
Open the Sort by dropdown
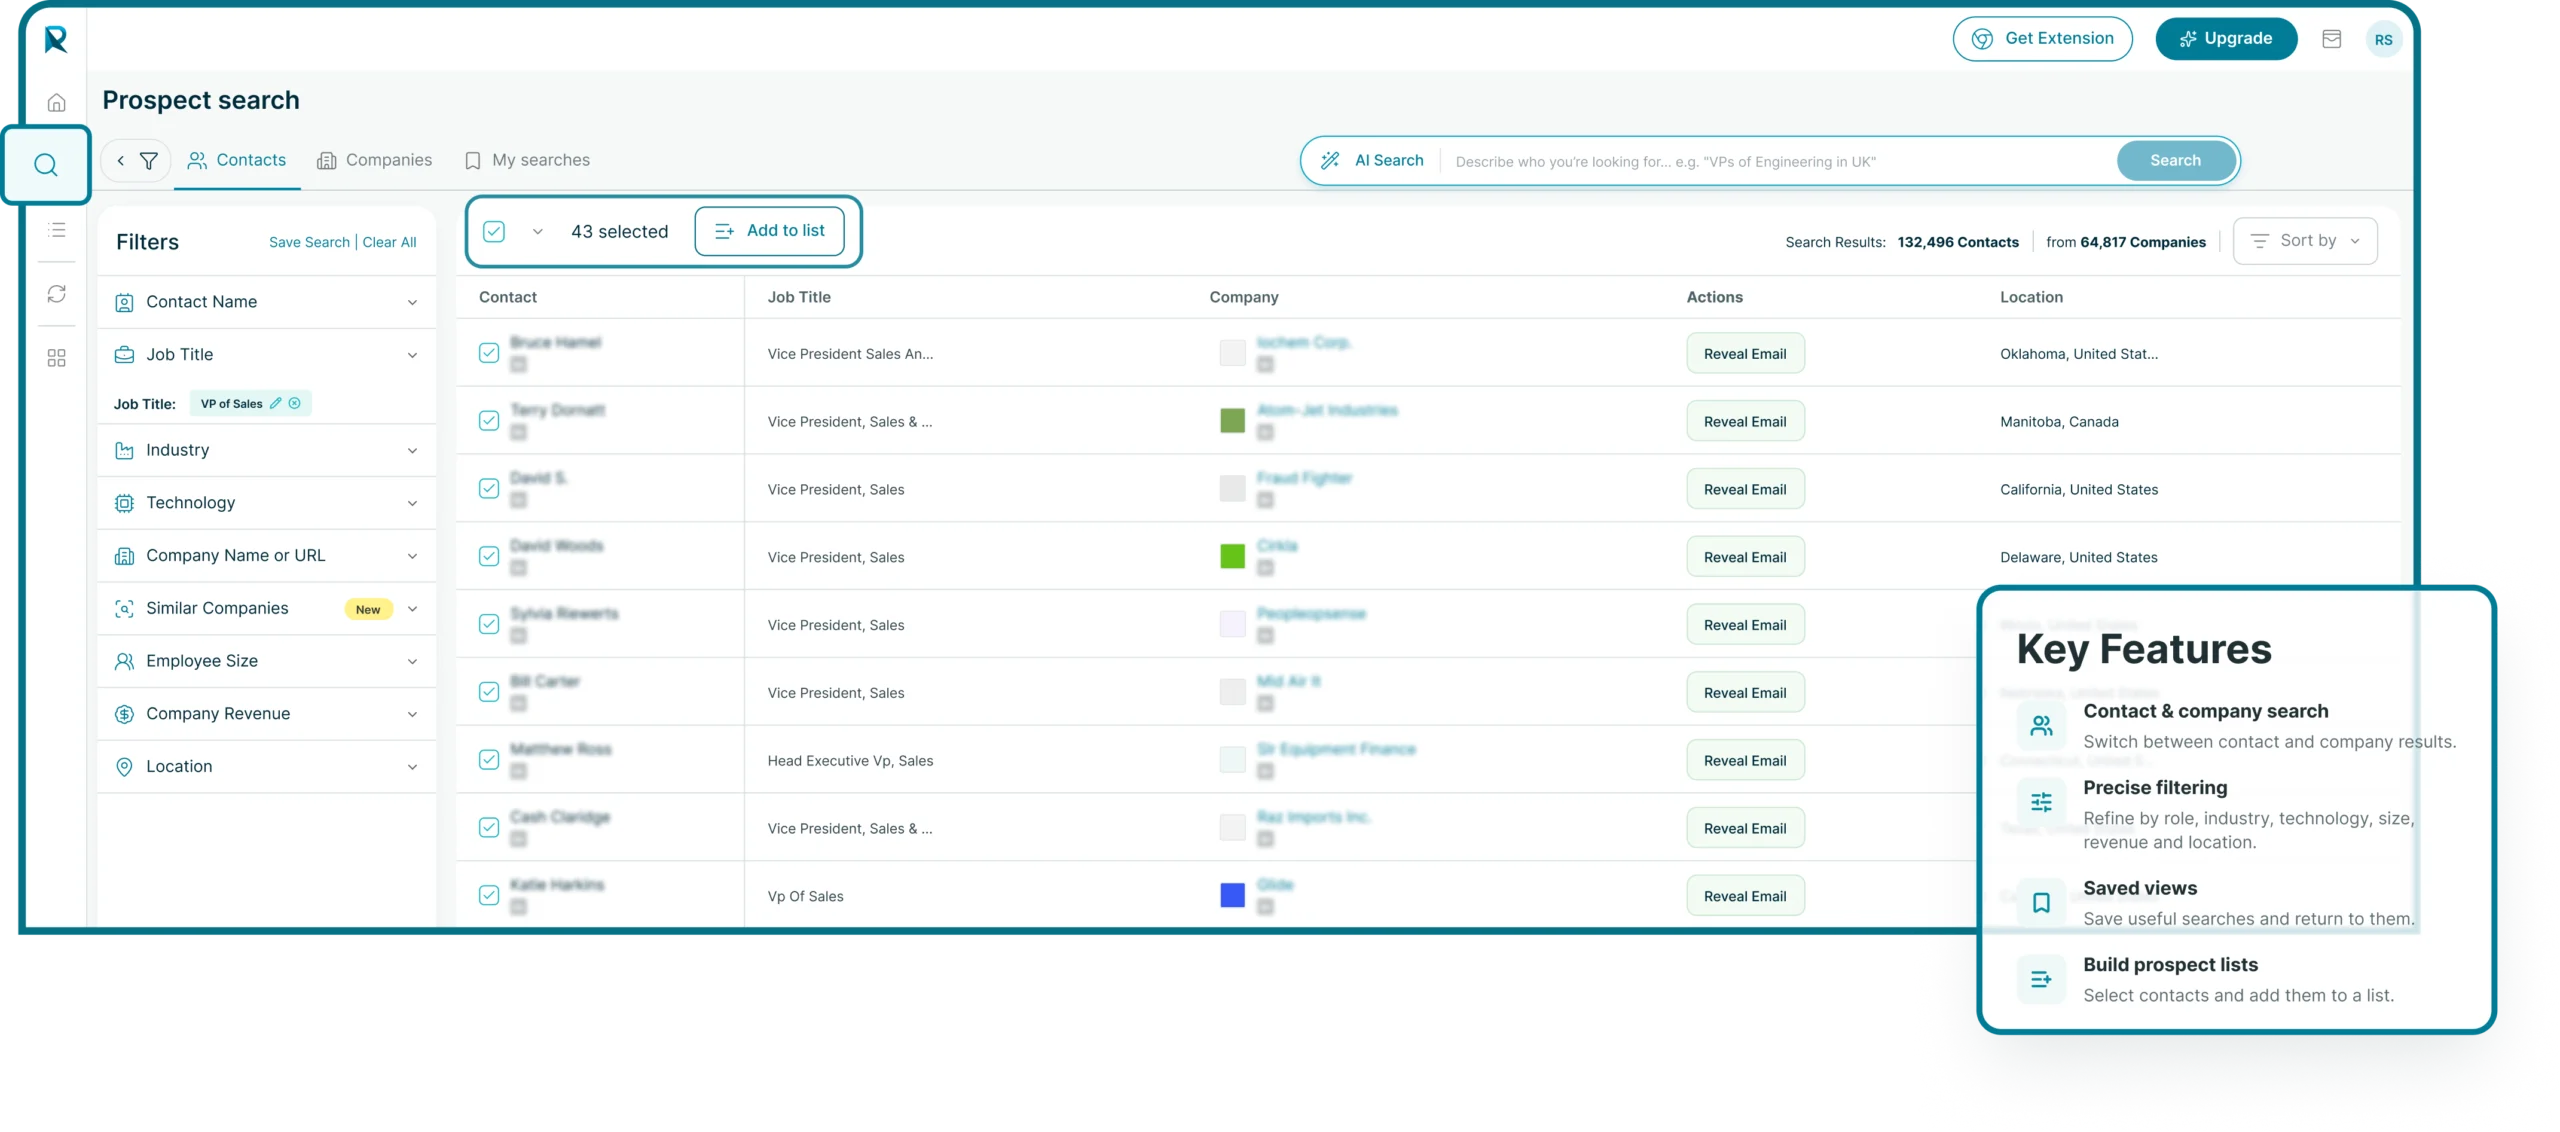[x=2305, y=241]
